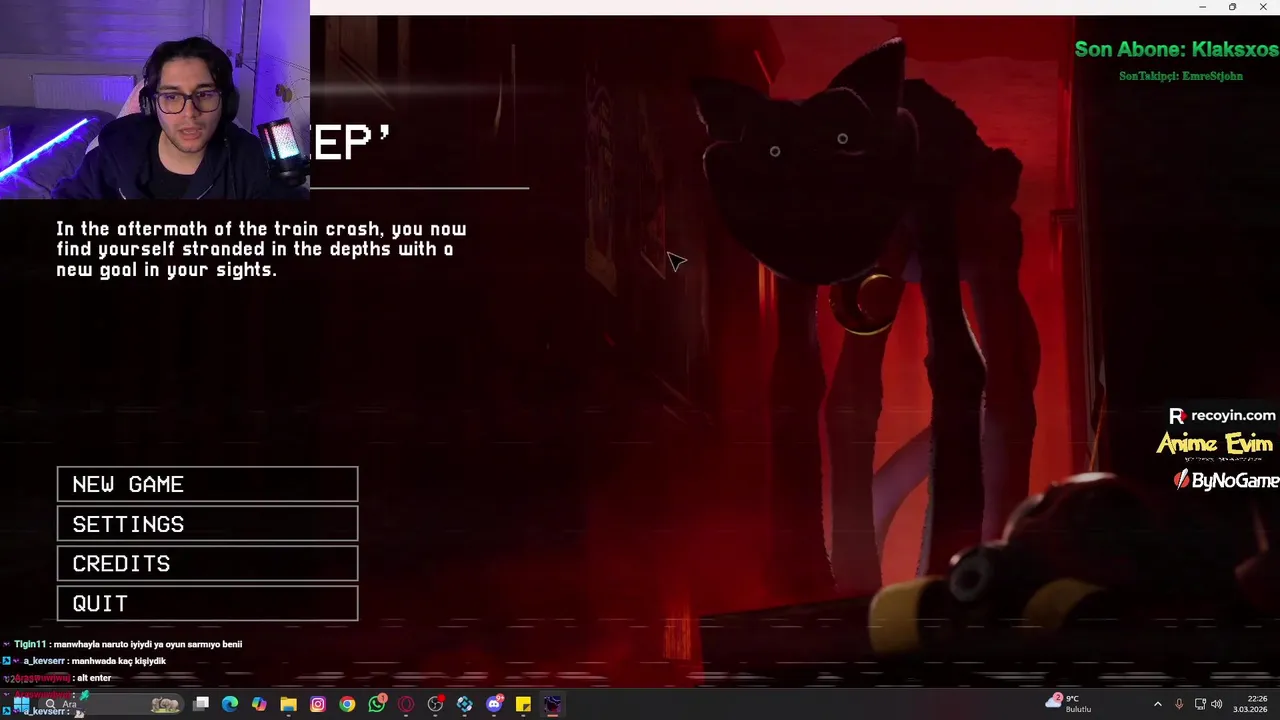The width and height of the screenshot is (1280, 720).
Task: Start a new game from the menu
Action: click(x=207, y=484)
